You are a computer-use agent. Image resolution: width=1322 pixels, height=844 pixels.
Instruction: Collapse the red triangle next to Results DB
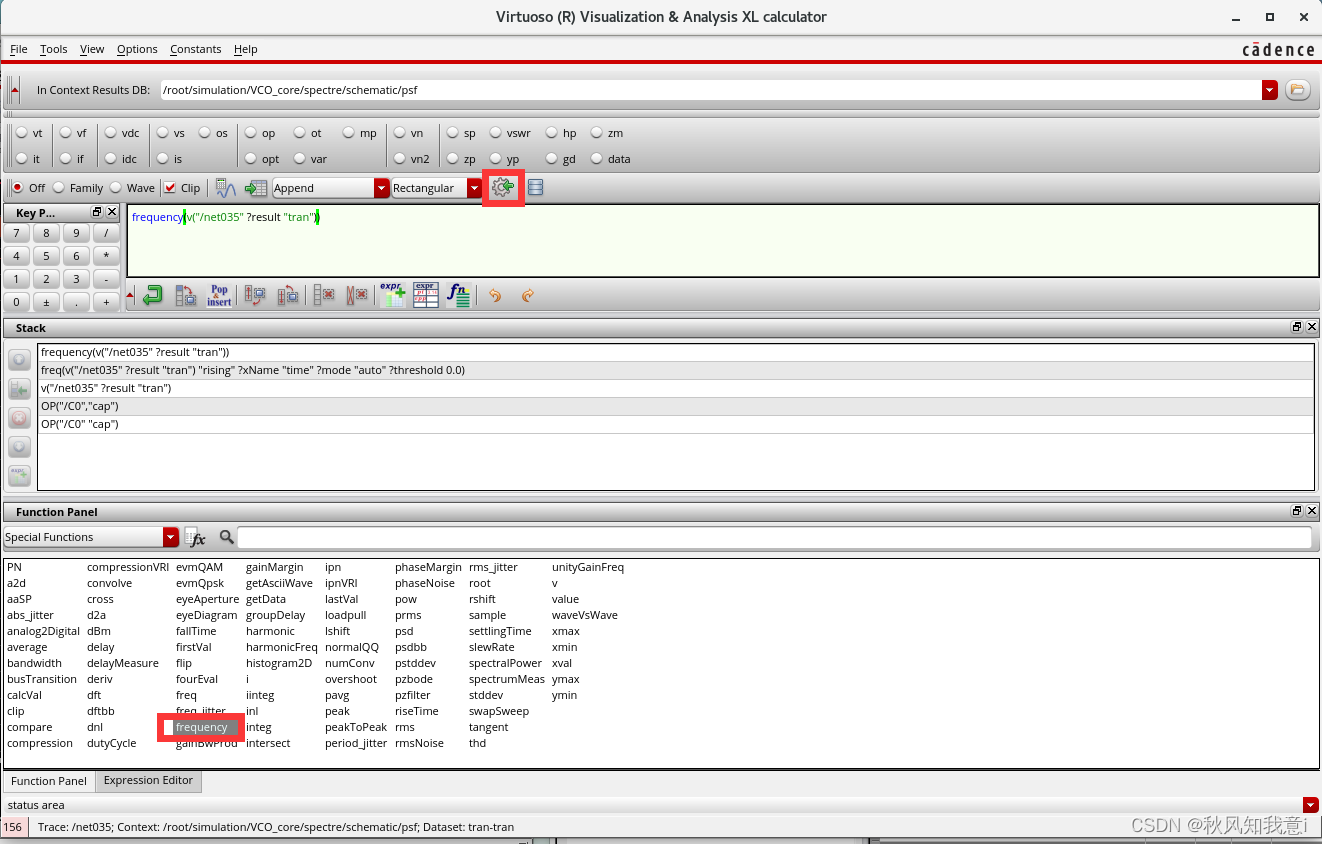(x=14, y=90)
